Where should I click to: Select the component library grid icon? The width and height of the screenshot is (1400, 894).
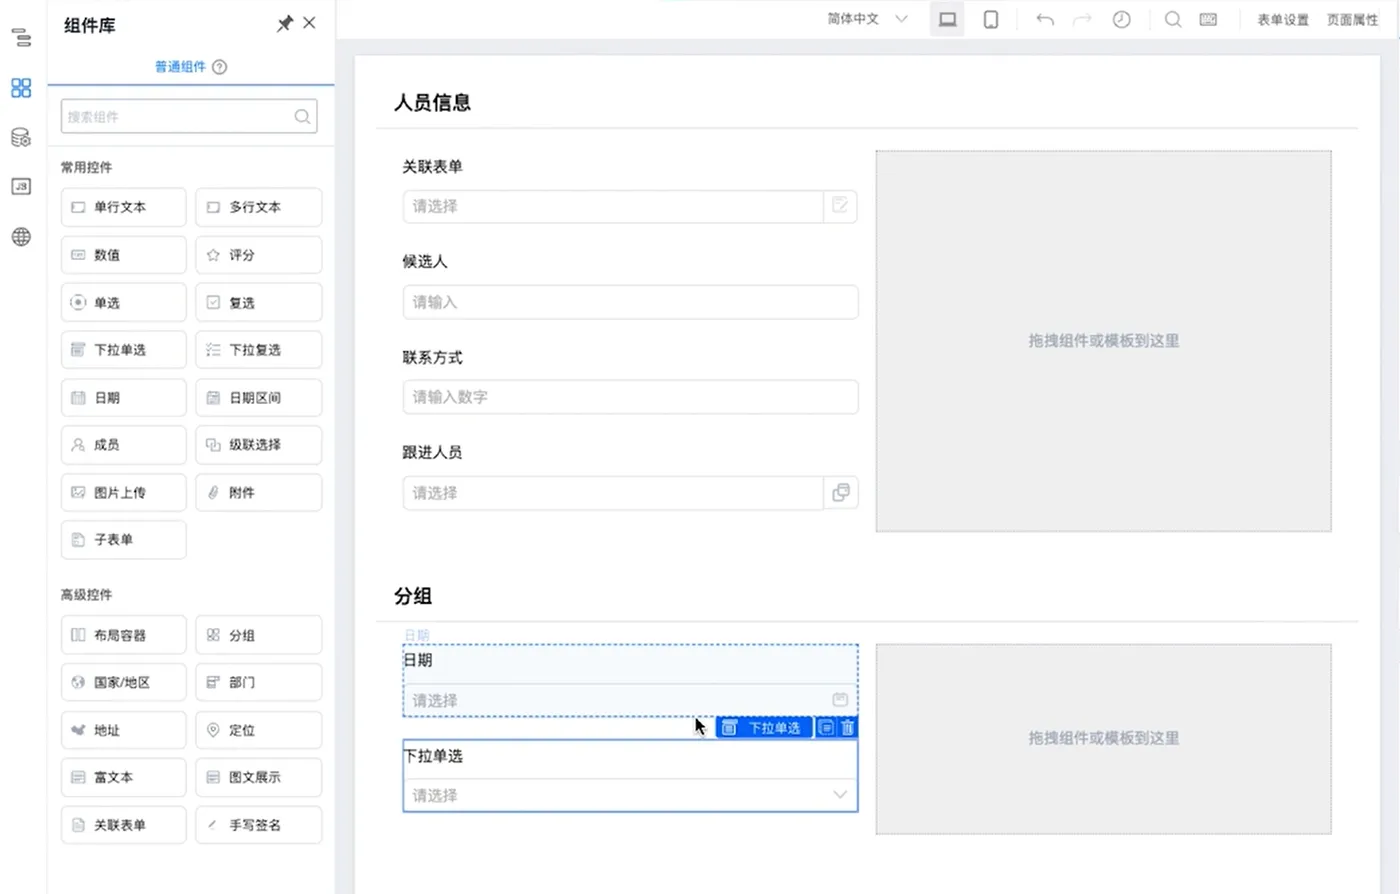point(21,88)
